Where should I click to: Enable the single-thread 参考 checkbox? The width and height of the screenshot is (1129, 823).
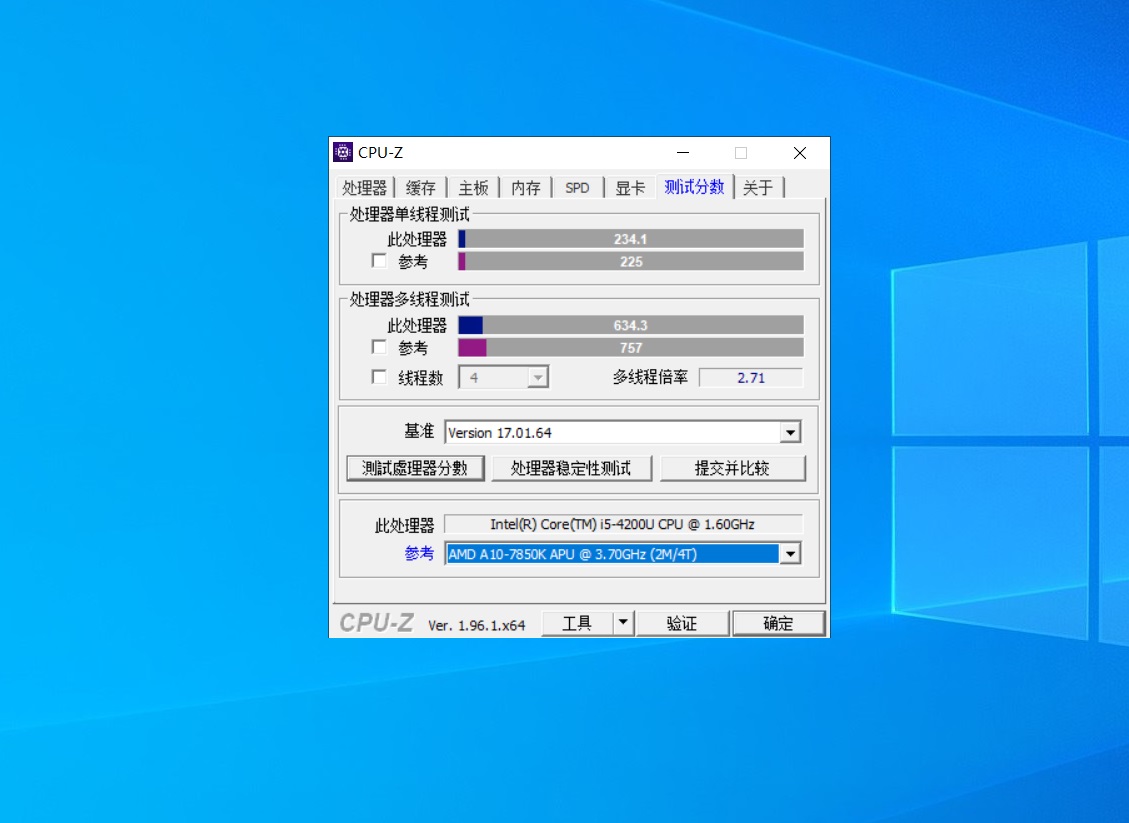coord(379,261)
